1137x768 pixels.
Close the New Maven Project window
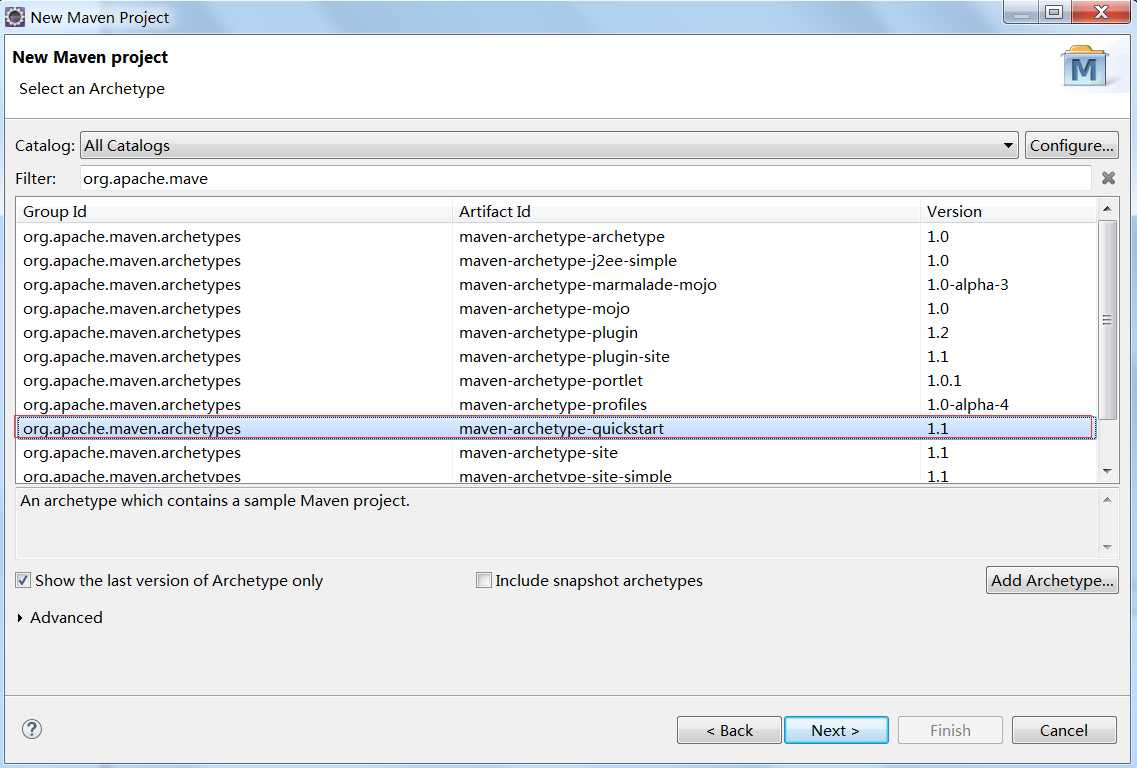(x=1101, y=12)
